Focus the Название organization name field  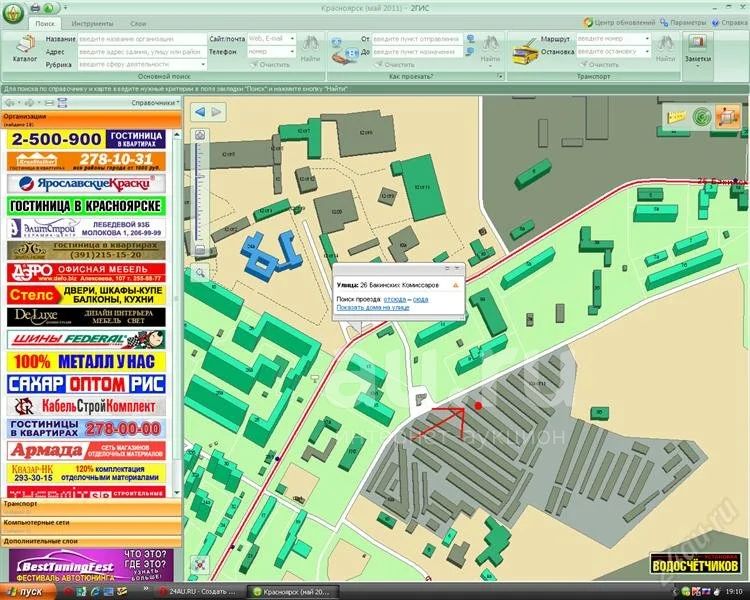point(142,39)
